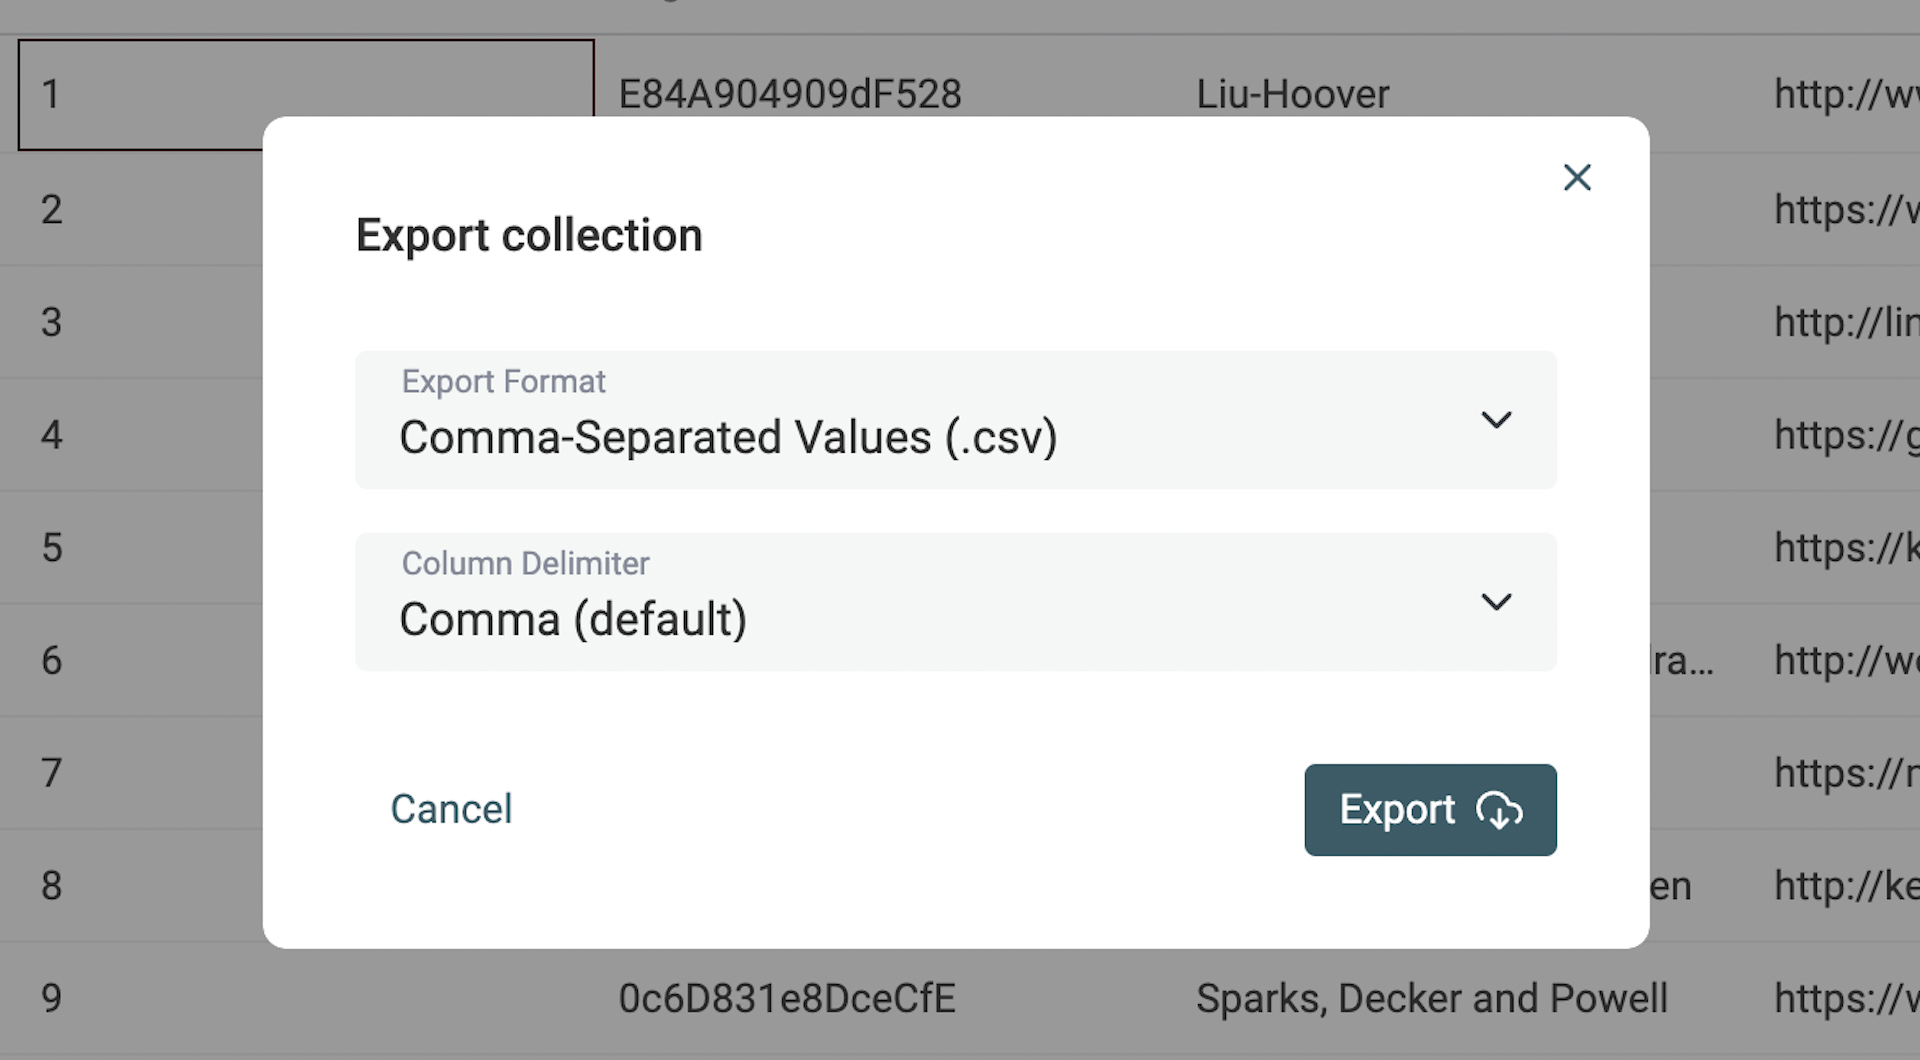Open the URL link in row 9

[1845, 997]
